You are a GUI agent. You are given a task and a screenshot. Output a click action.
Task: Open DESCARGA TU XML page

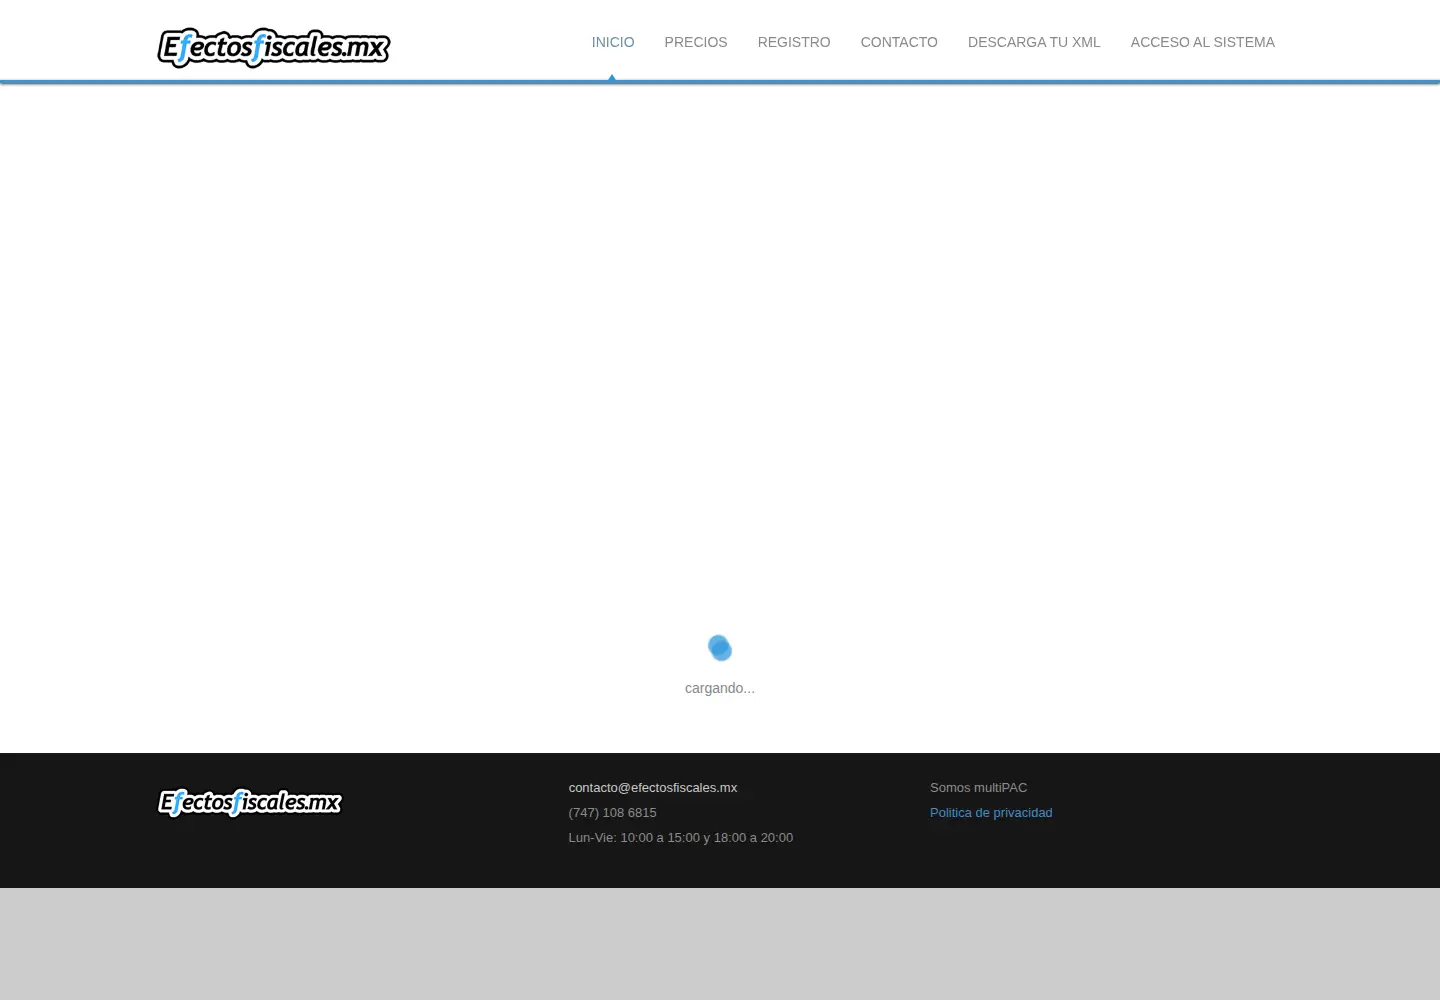[x=1034, y=42]
